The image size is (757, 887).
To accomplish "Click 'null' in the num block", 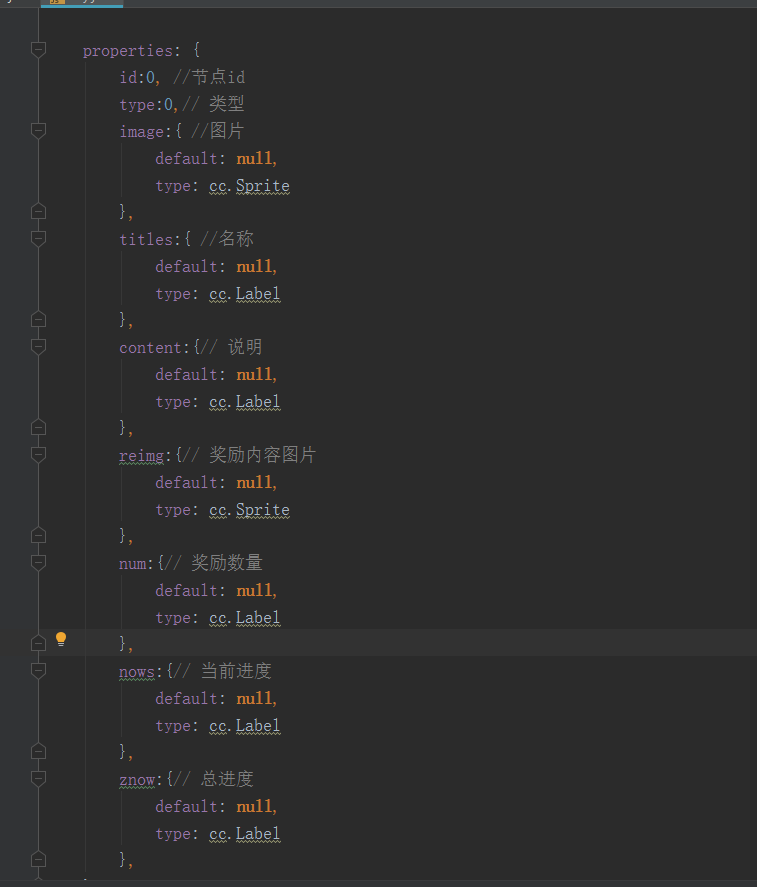I will click(x=254, y=591).
